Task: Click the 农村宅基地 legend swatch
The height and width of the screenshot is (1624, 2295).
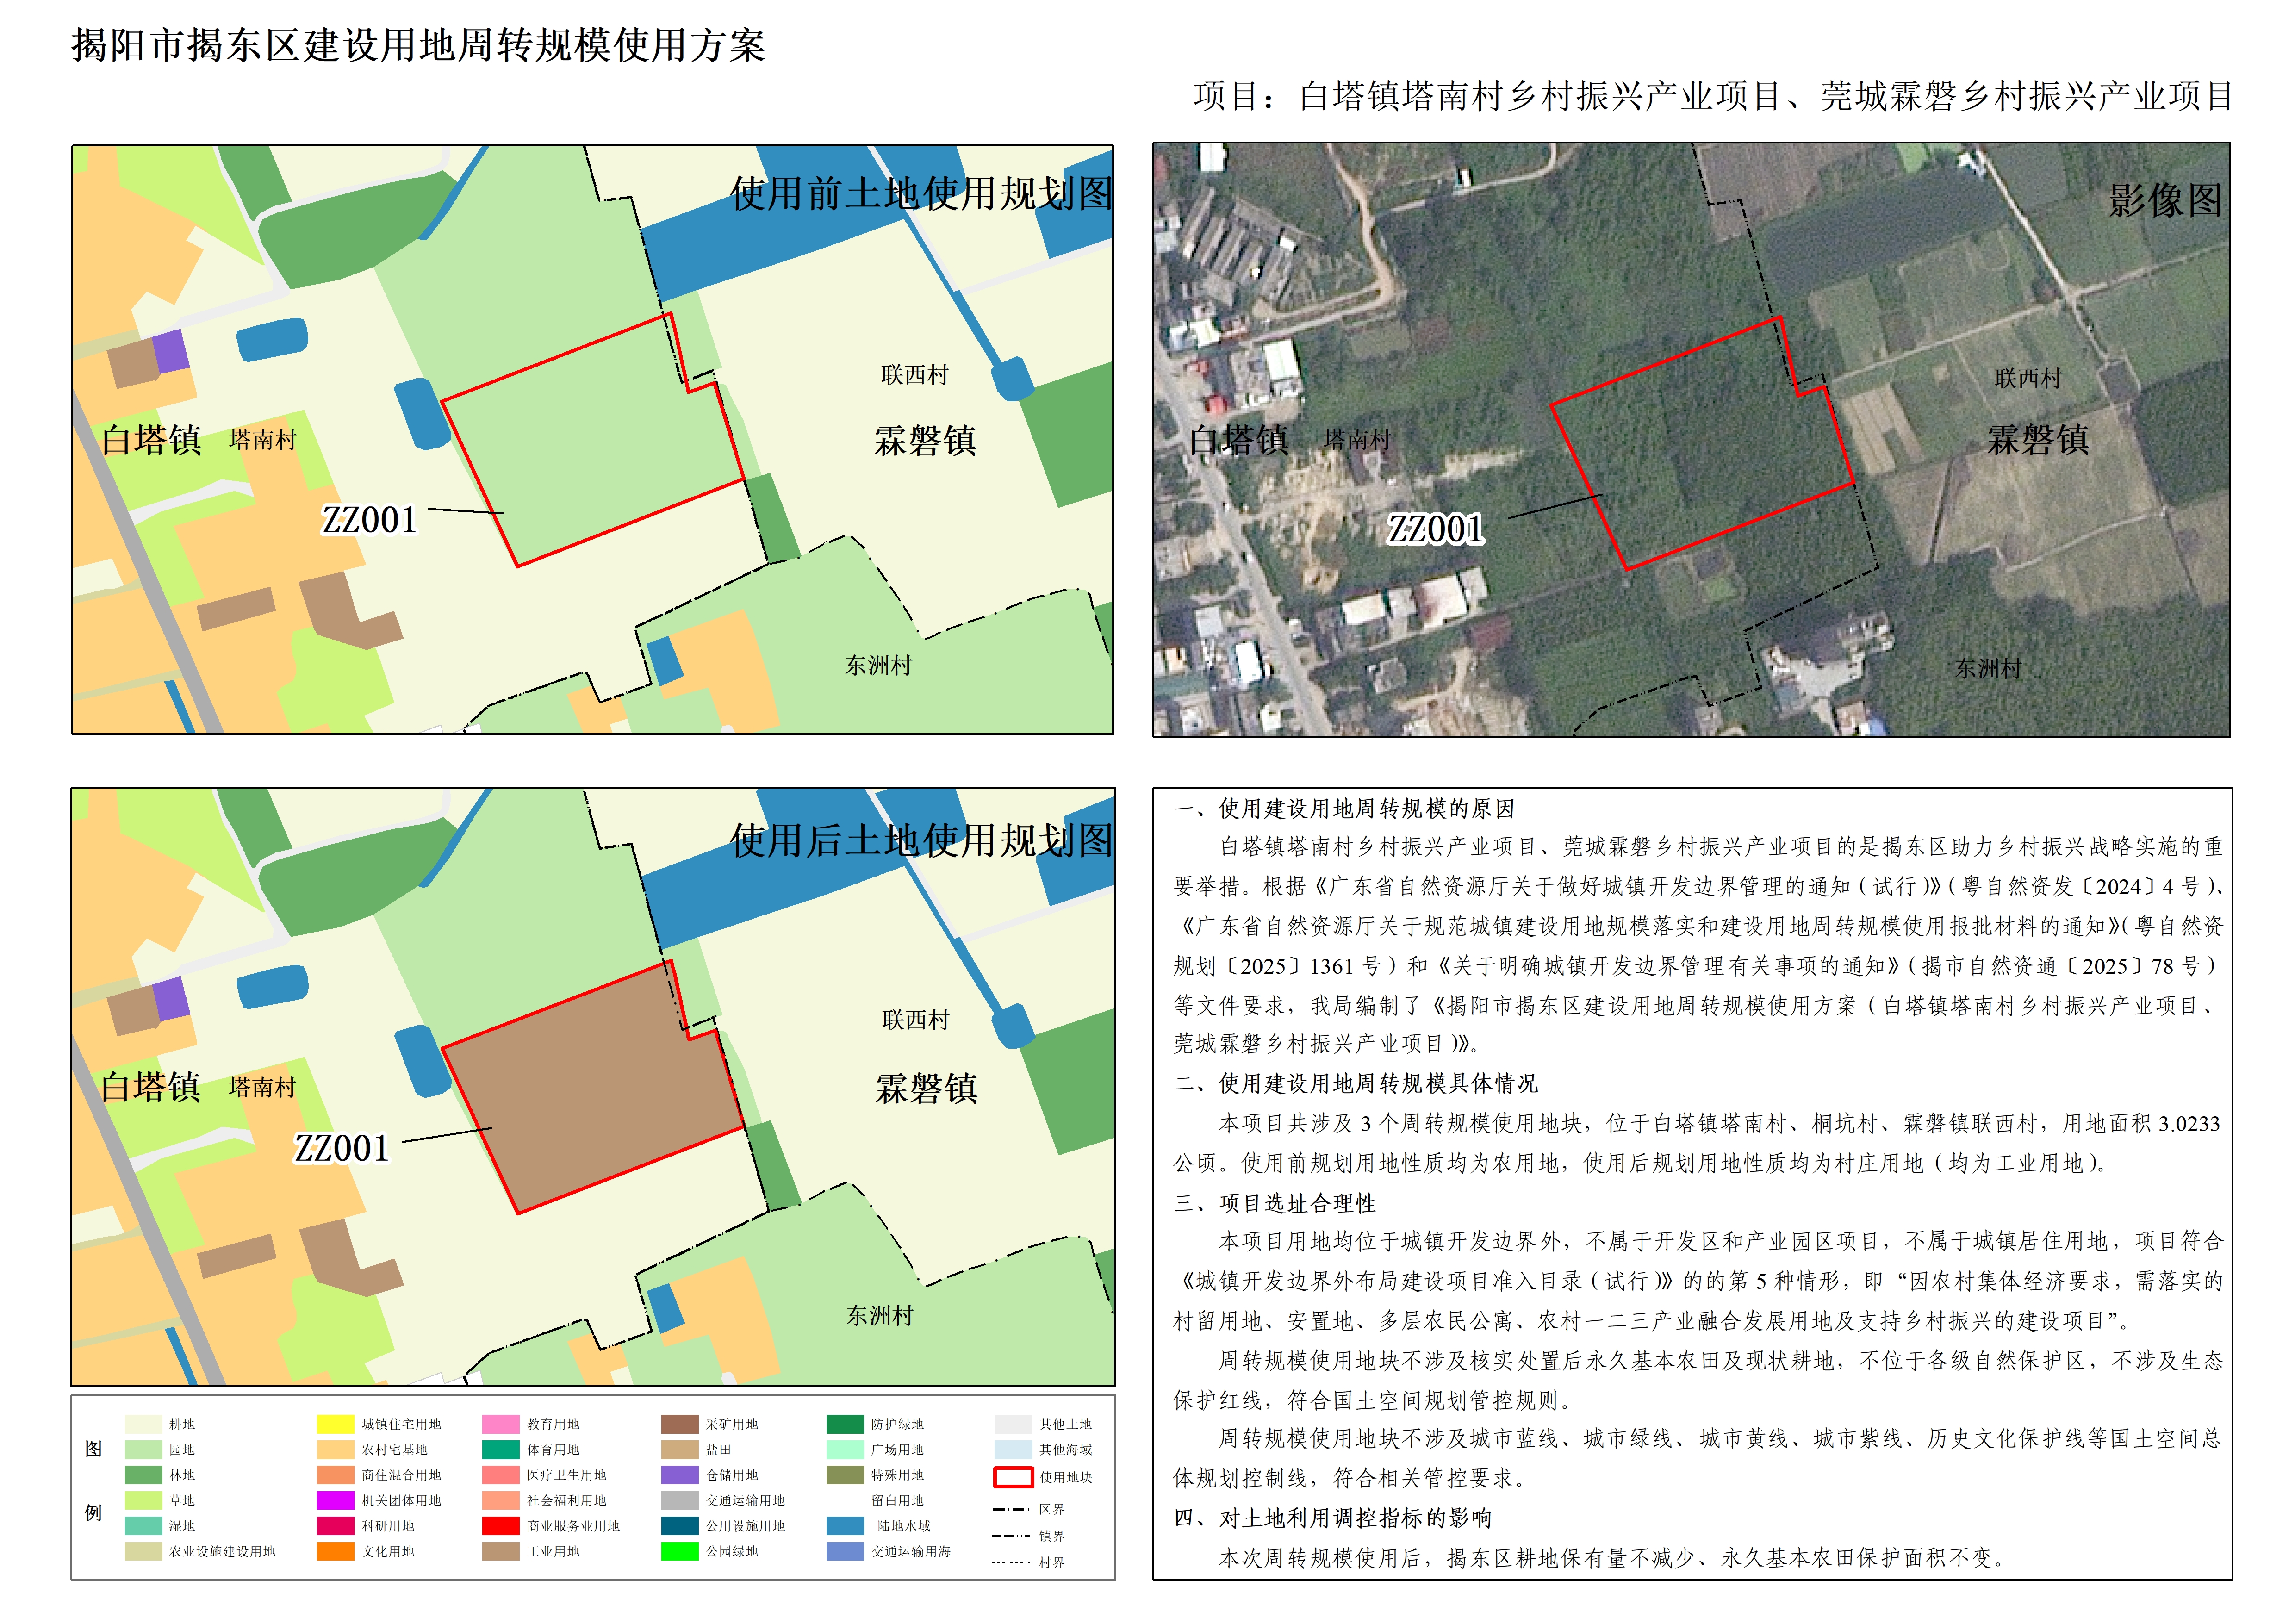Action: tap(335, 1449)
